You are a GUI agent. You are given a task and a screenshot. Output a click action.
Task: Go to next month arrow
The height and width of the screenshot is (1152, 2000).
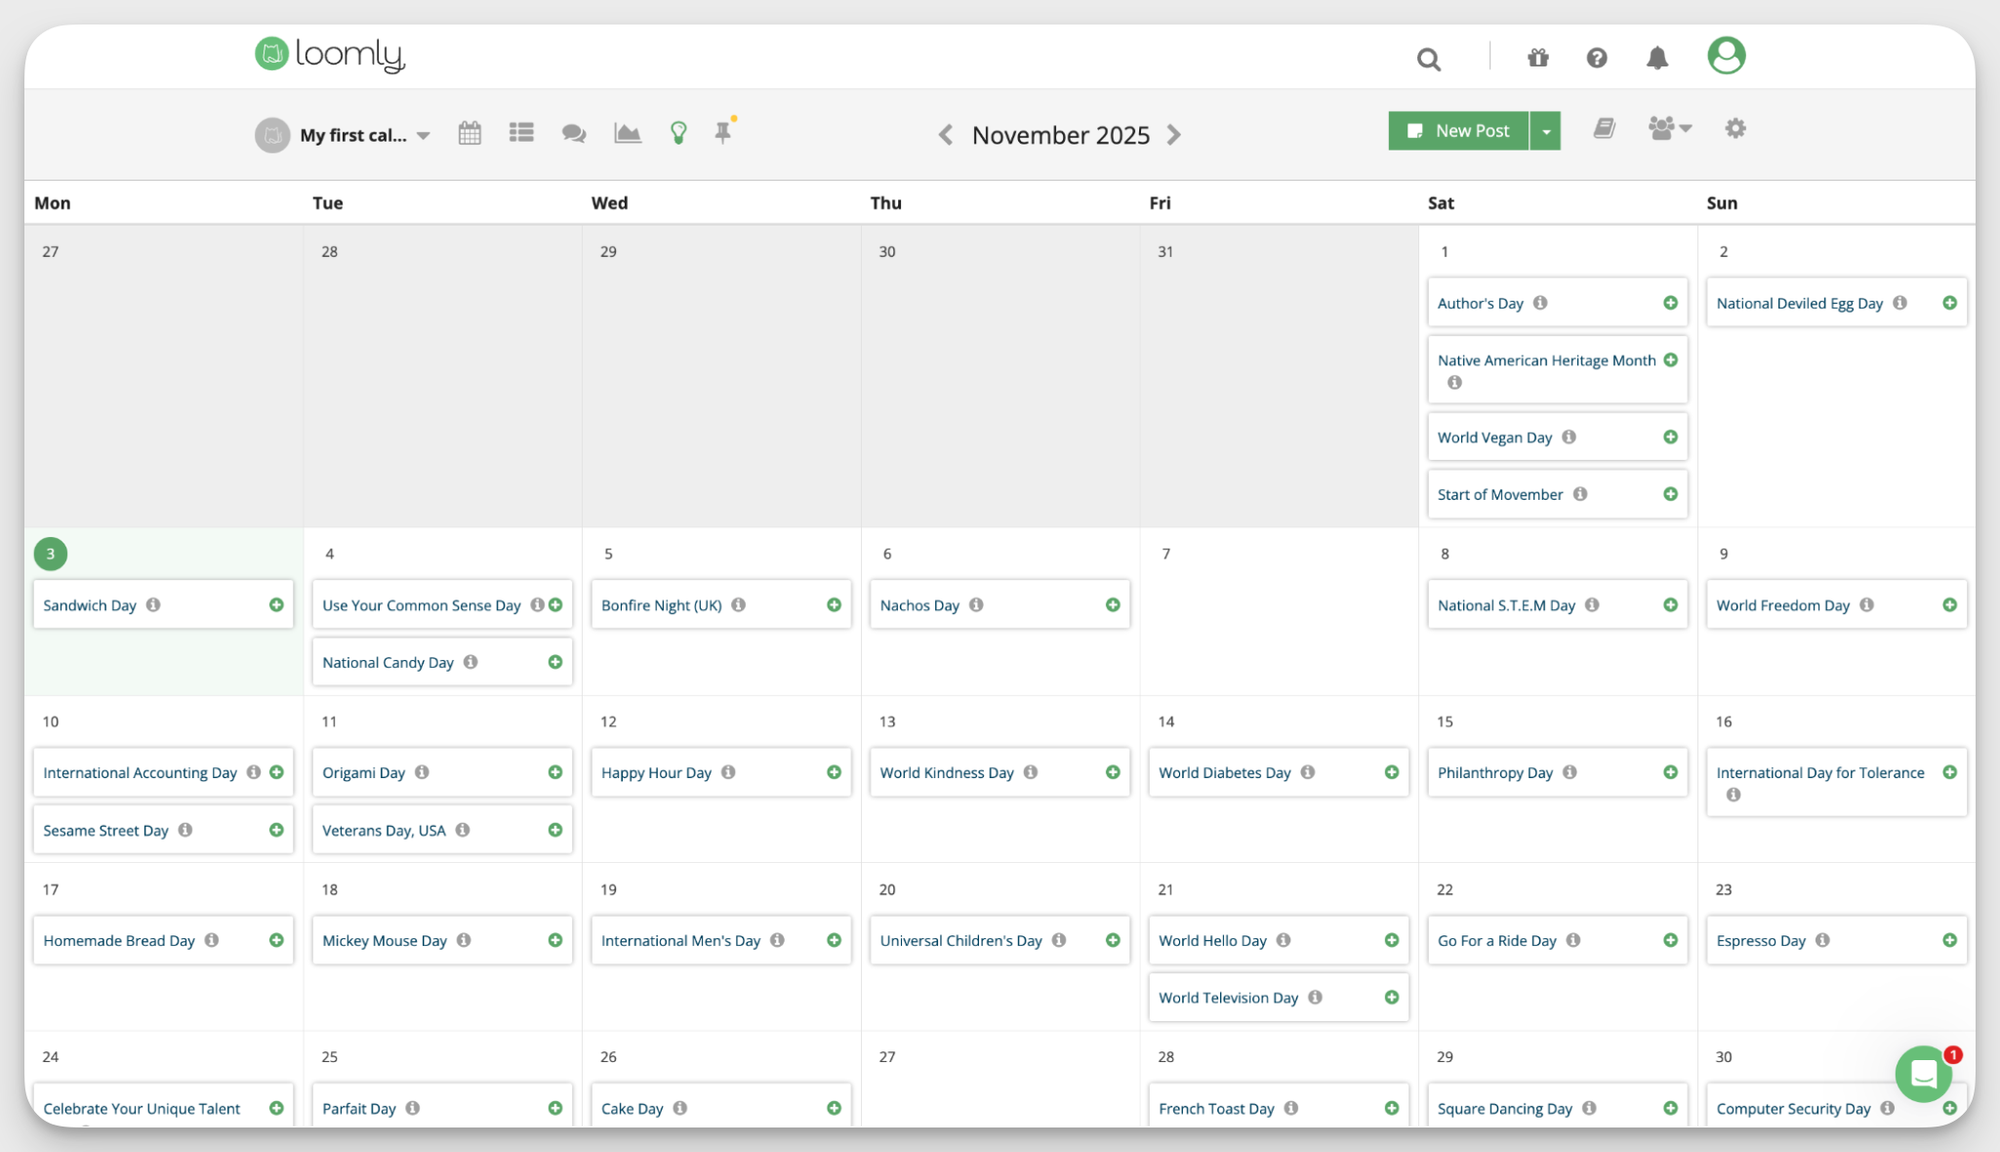pos(1174,135)
